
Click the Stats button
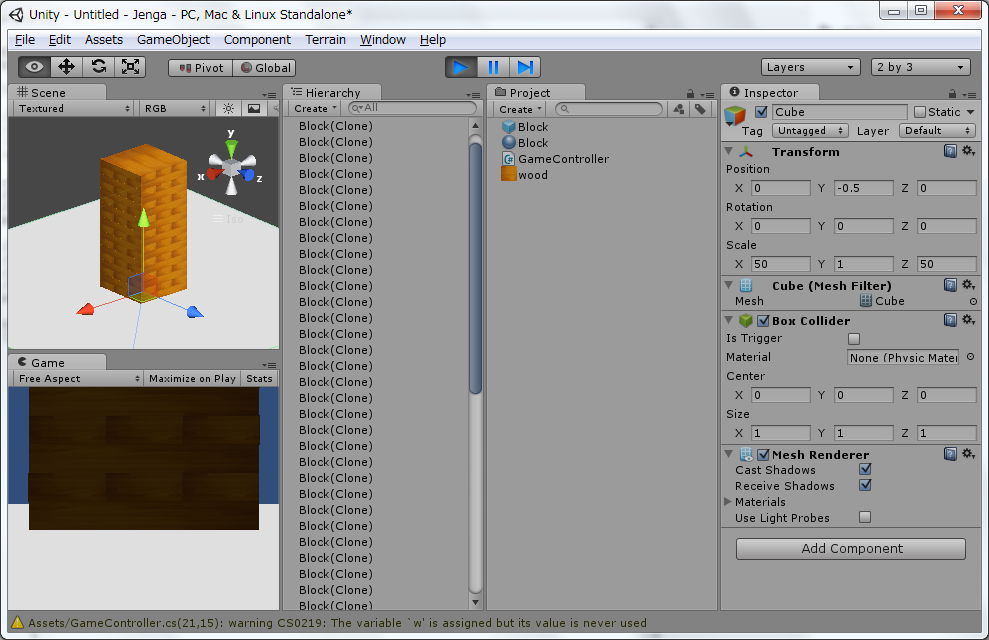tap(259, 378)
